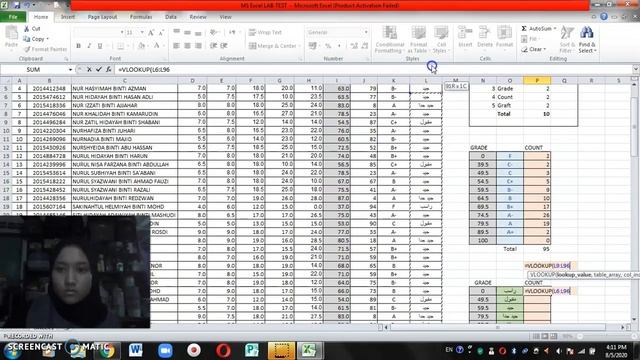The height and width of the screenshot is (360, 640).
Task: Open the font name dropdown arrow
Action: tap(122, 32)
